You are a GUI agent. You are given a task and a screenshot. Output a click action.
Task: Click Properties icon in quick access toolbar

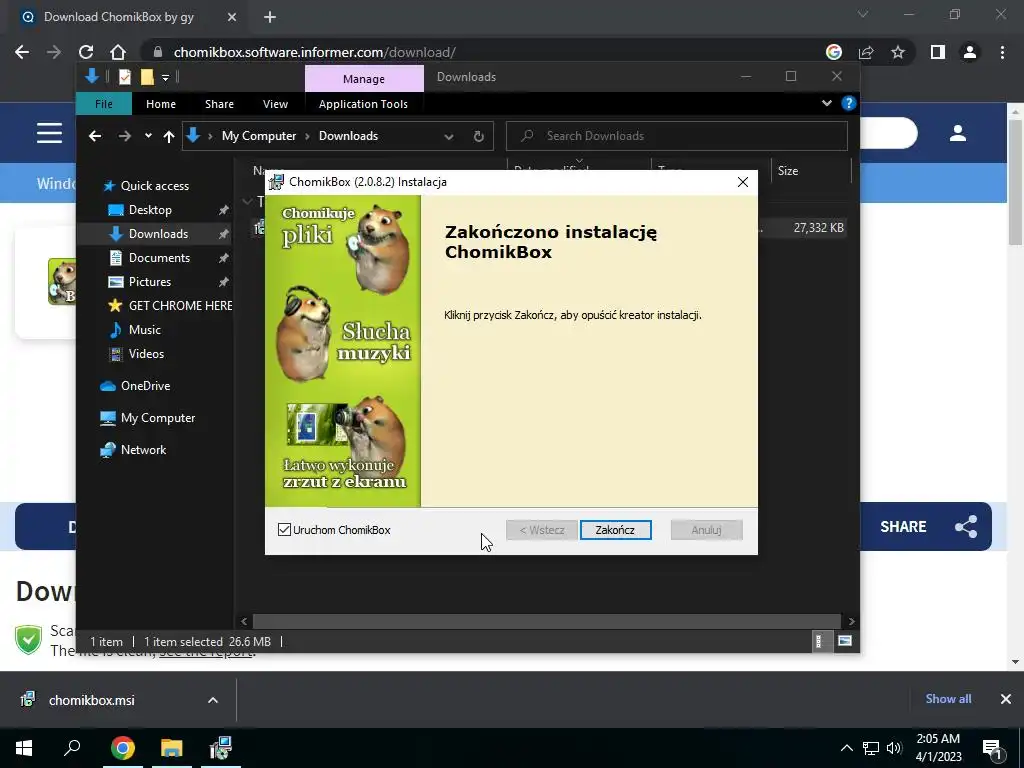click(124, 77)
